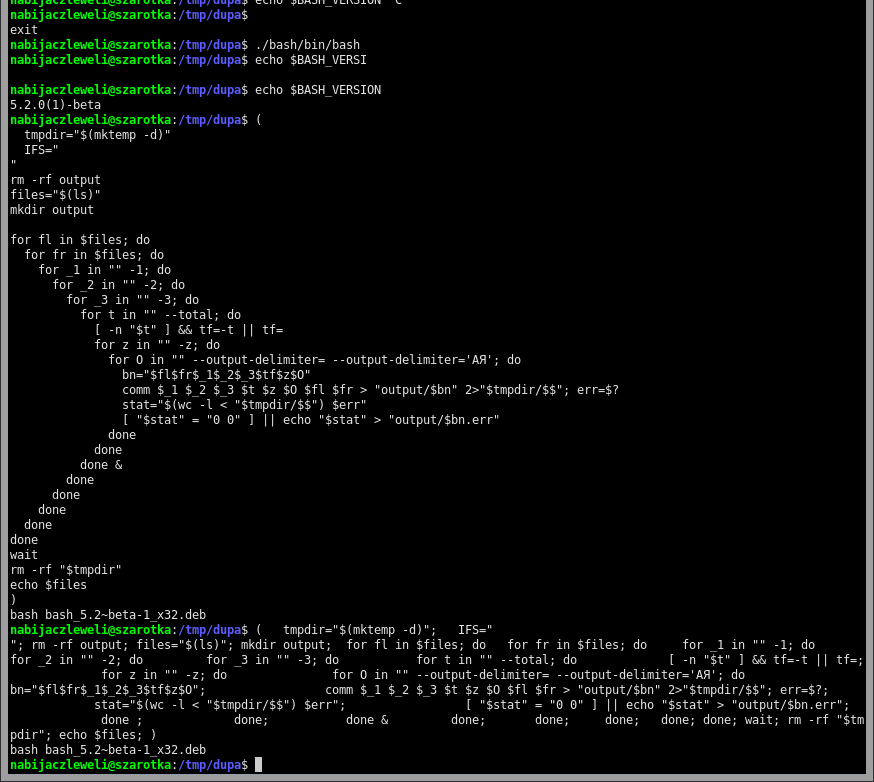Click the indented "for _1 in" loop line
Viewport: 874px width, 782px height.
tap(104, 270)
